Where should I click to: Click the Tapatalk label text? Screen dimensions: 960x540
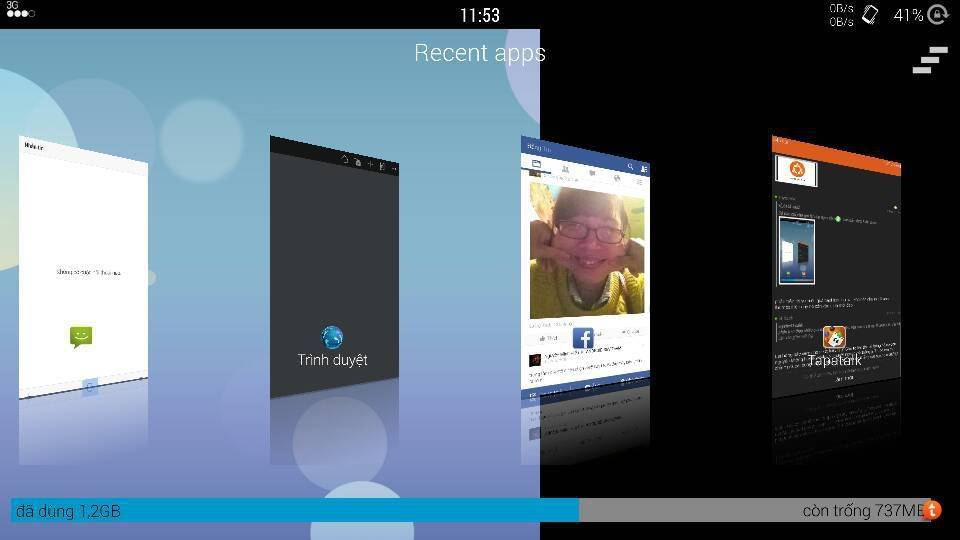coord(835,360)
